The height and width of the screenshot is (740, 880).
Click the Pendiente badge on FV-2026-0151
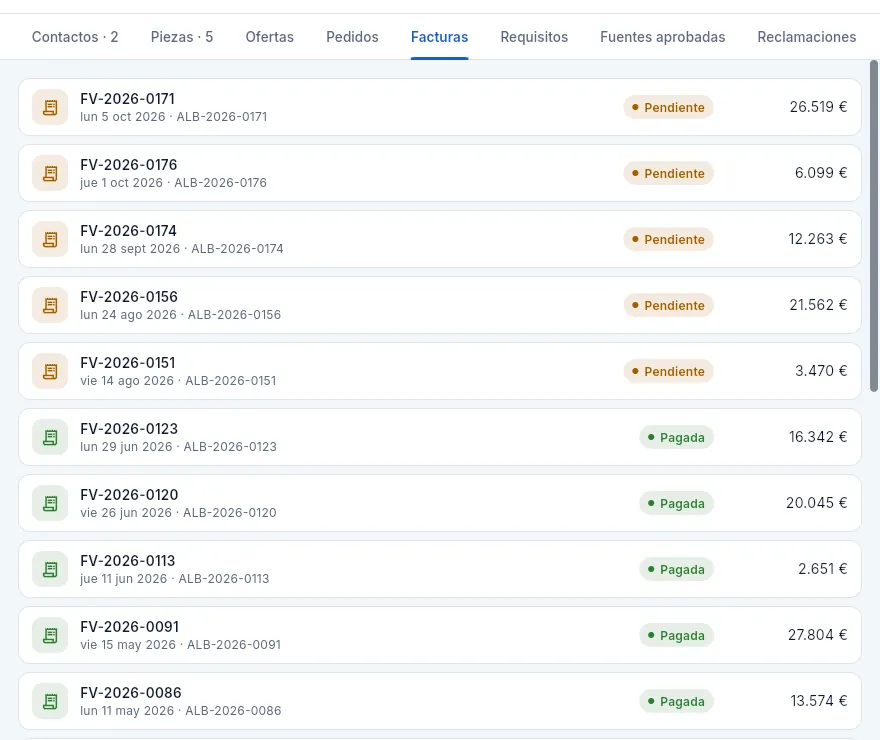coord(668,371)
